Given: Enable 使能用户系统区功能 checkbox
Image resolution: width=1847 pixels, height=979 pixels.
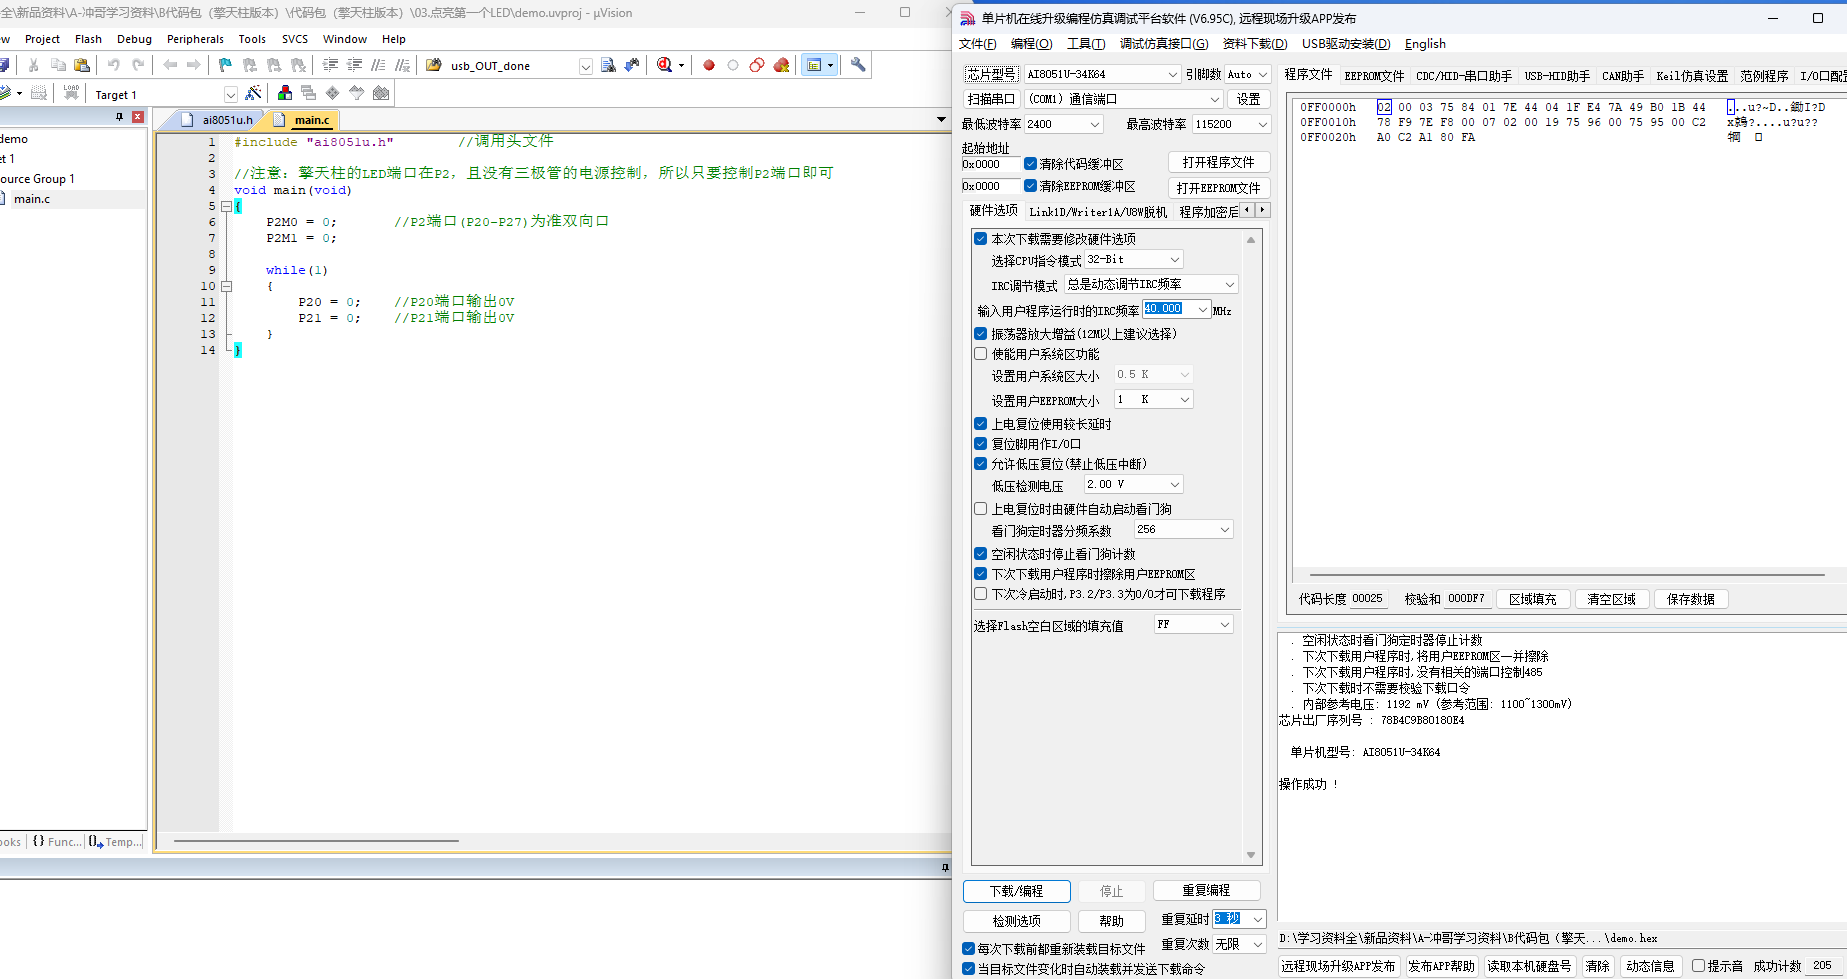Looking at the screenshot, I should pos(981,354).
